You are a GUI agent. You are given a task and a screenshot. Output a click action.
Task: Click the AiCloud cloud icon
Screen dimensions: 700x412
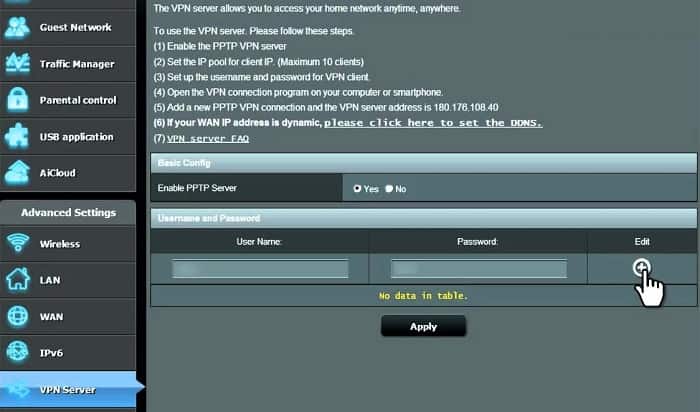click(17, 173)
